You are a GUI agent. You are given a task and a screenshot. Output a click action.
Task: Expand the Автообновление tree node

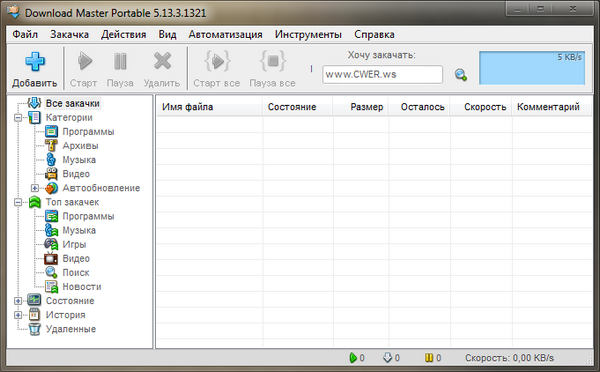tap(34, 188)
